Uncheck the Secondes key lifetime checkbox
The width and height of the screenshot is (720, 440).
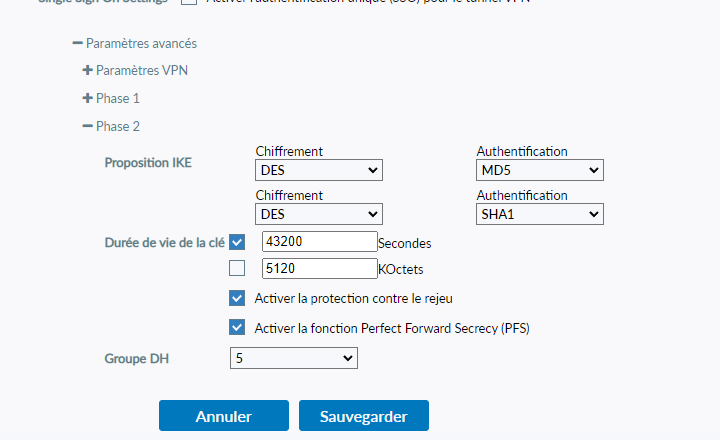tap(237, 241)
